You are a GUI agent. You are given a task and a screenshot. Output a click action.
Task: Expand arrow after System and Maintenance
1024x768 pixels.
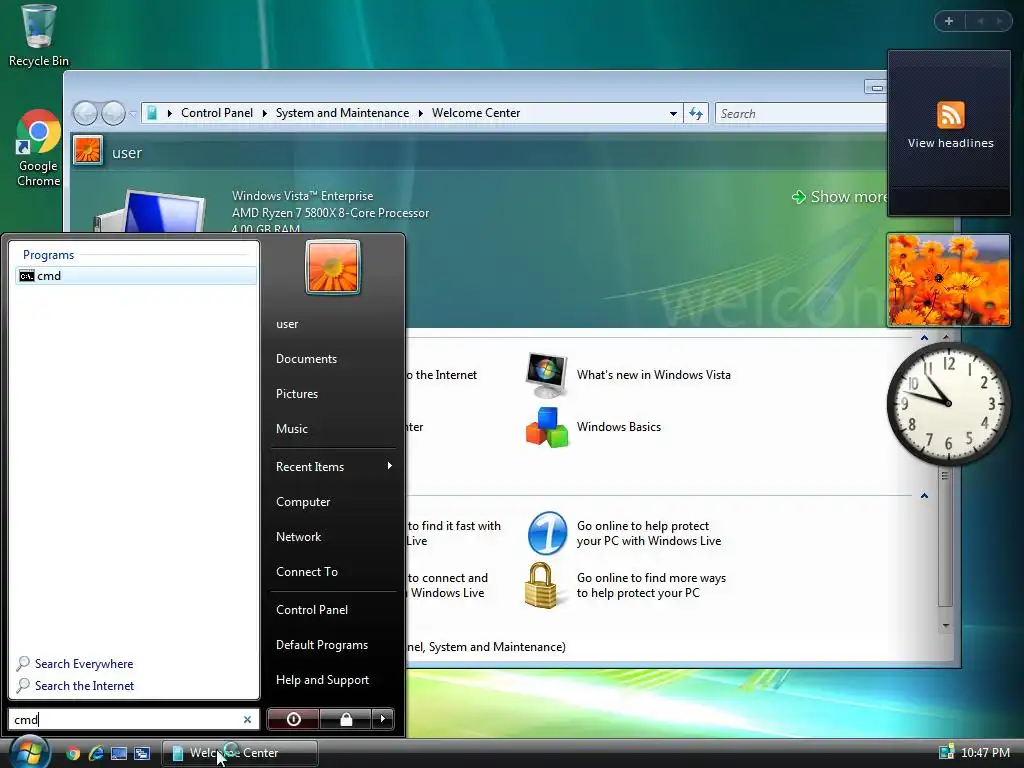(421, 114)
